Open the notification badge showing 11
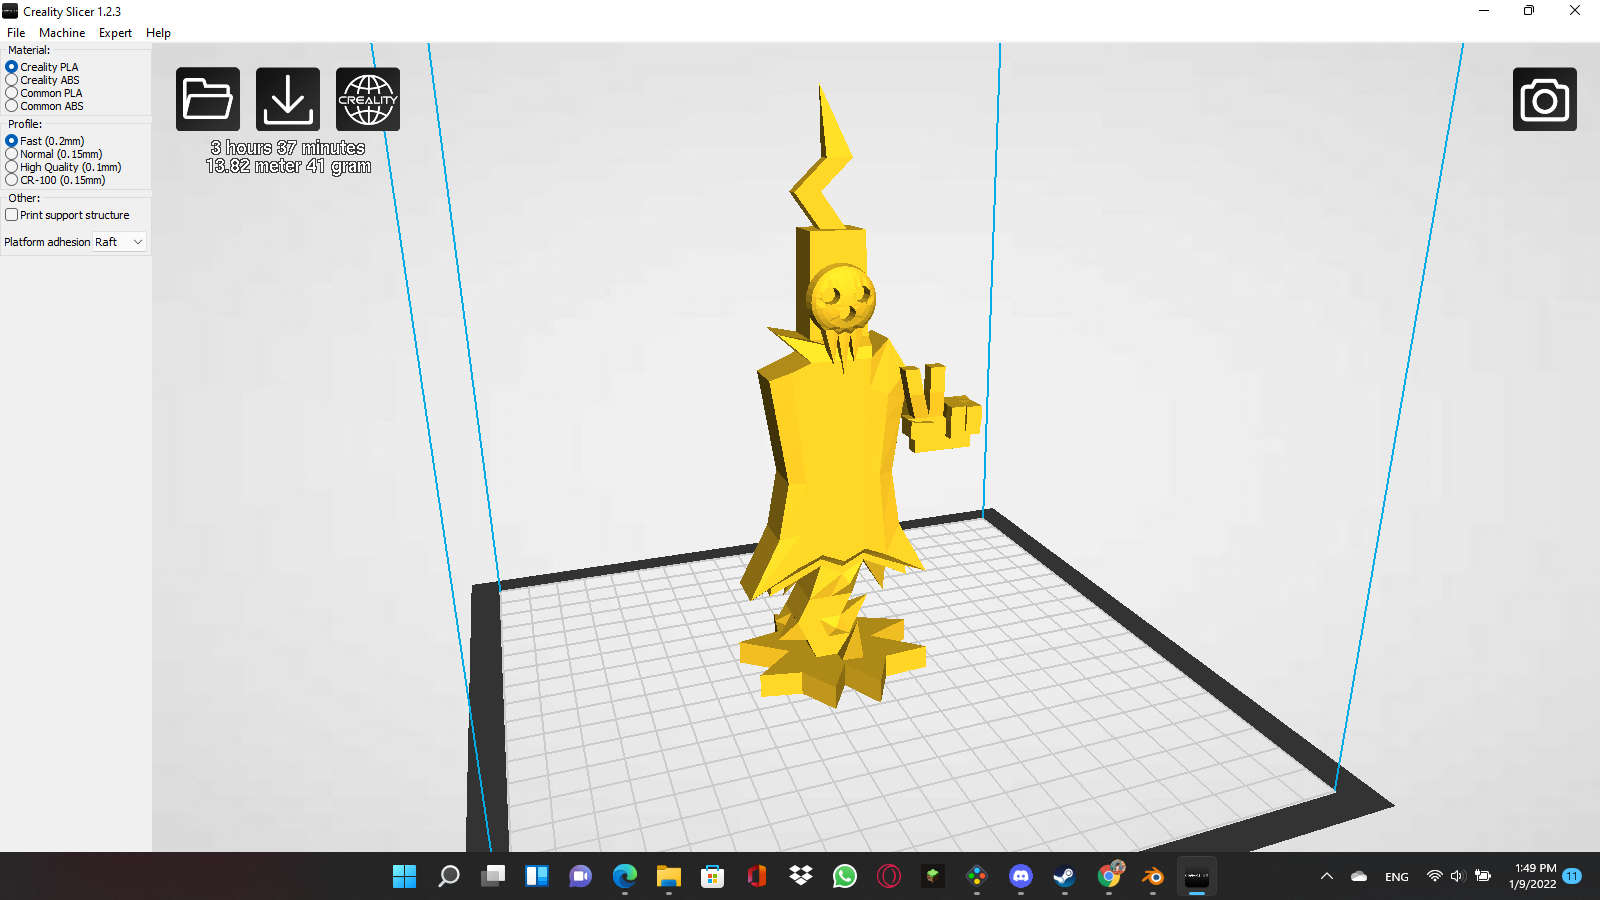The width and height of the screenshot is (1600, 900). point(1573,876)
